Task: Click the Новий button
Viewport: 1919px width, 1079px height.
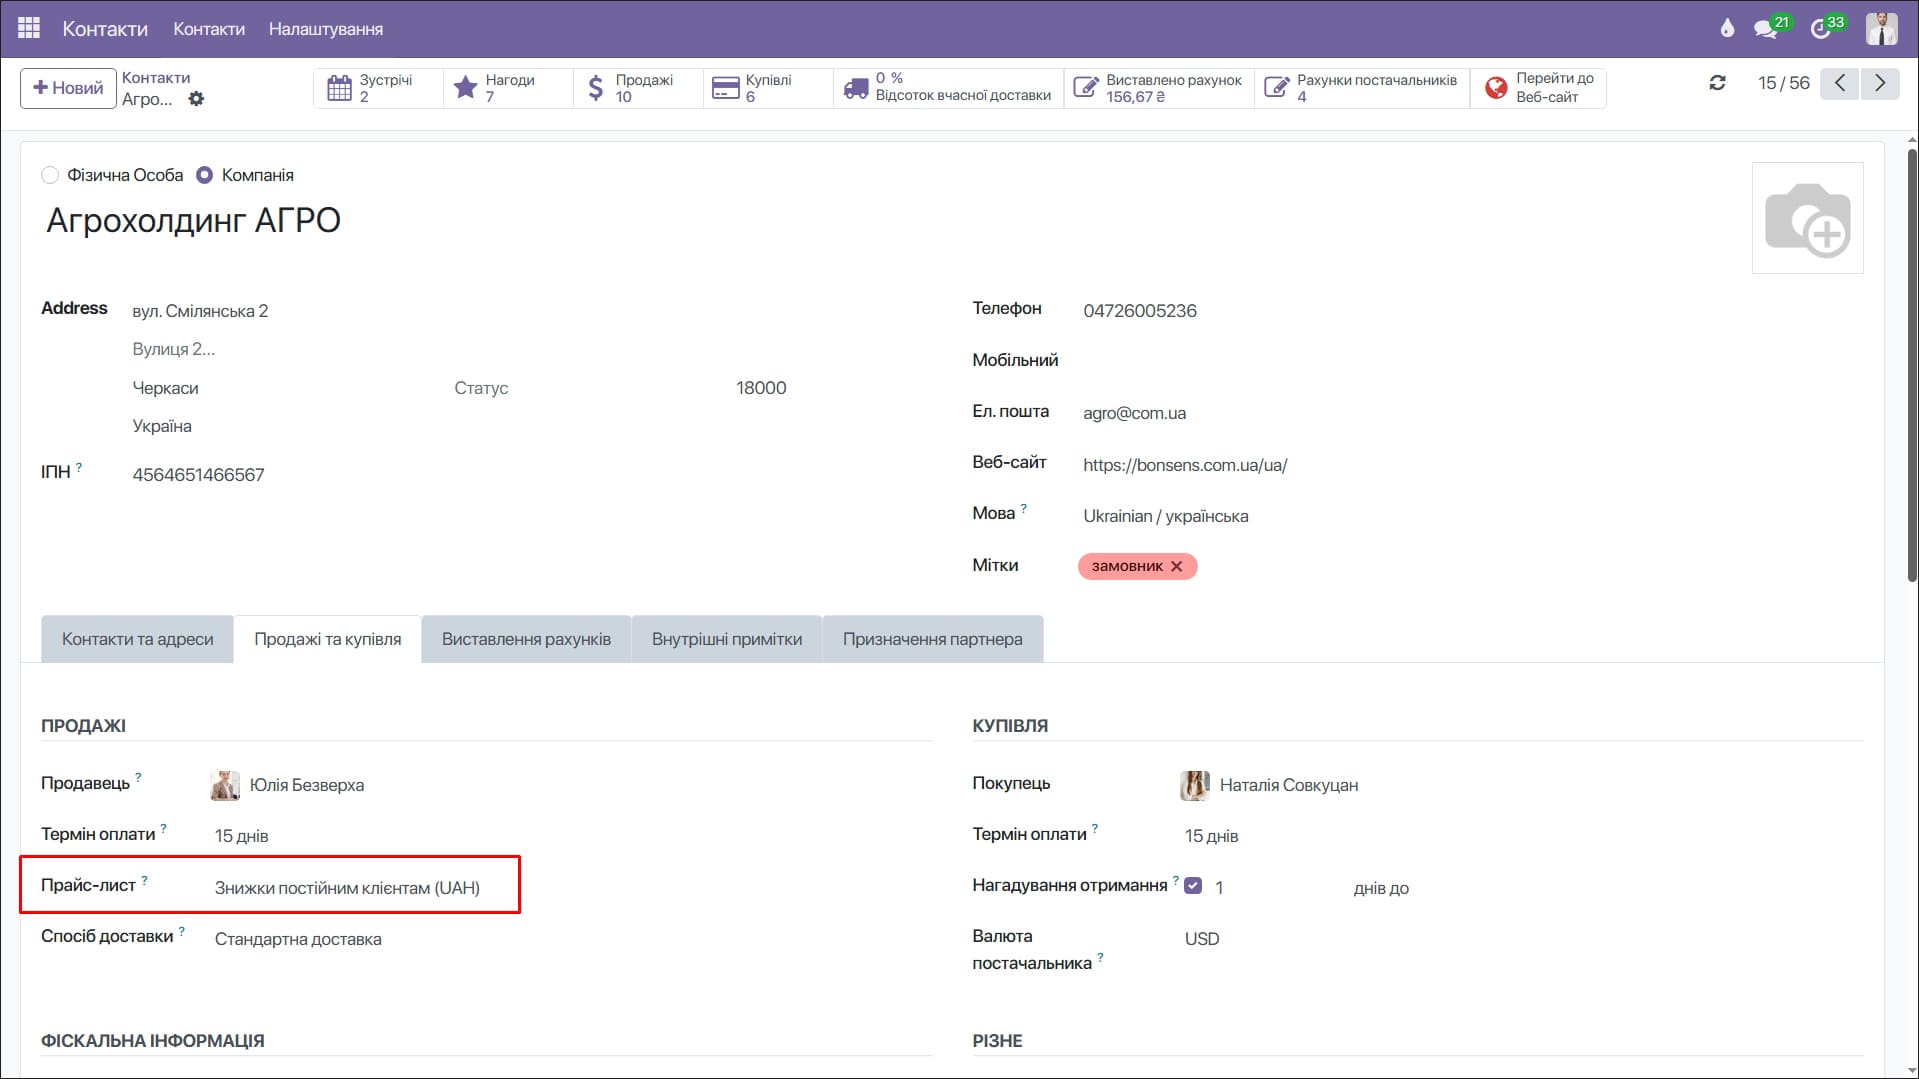Action: pyautogui.click(x=68, y=88)
